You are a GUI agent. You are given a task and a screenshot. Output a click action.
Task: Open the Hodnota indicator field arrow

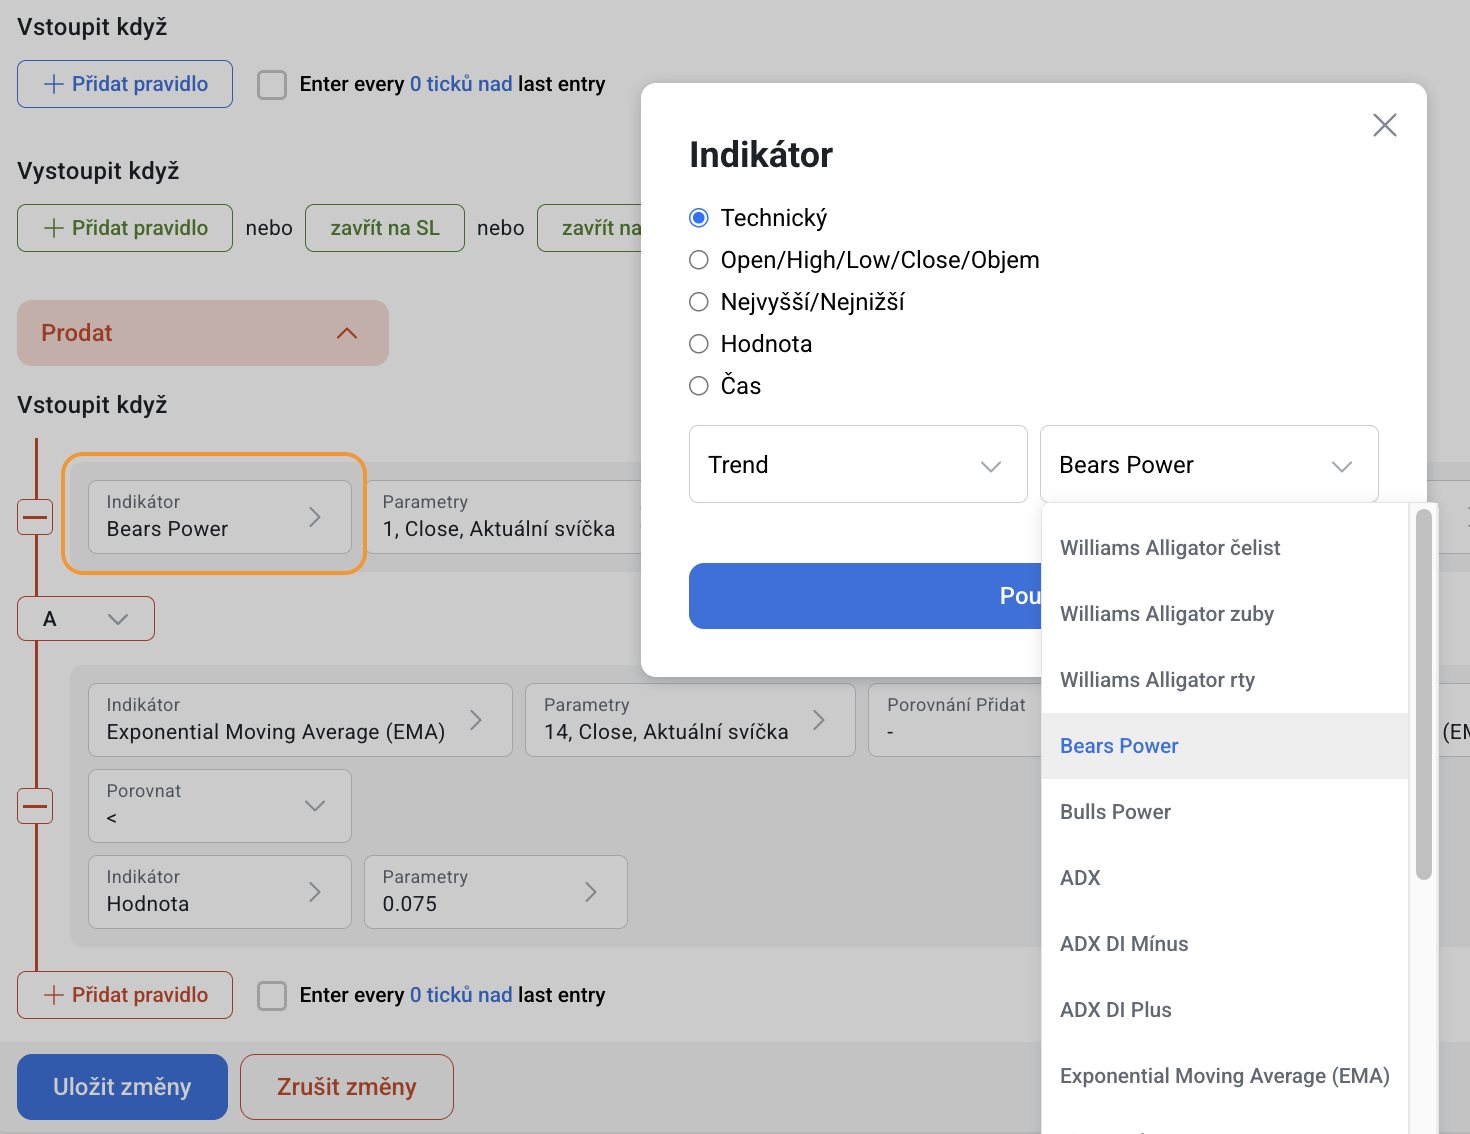tap(315, 892)
